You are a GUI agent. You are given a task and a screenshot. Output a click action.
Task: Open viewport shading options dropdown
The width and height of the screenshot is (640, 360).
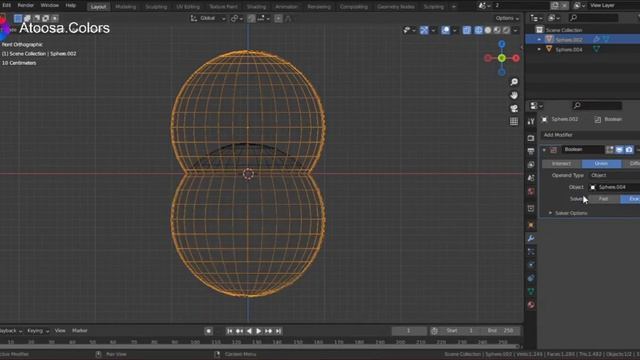tap(516, 30)
